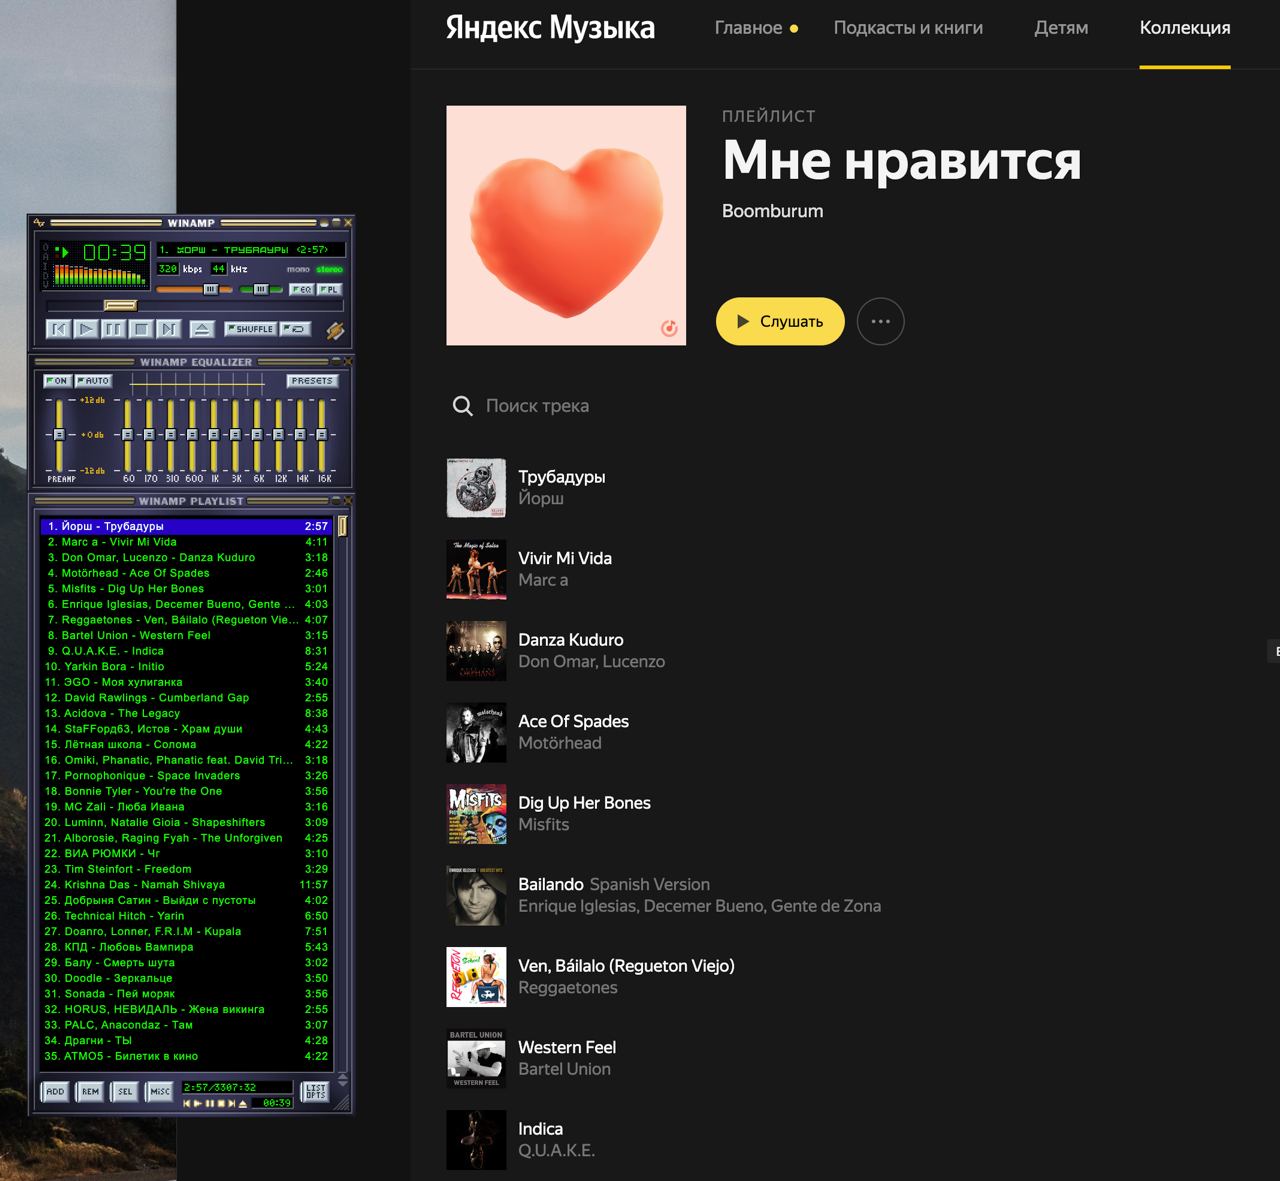Open track search via the magnifier icon

tap(463, 406)
